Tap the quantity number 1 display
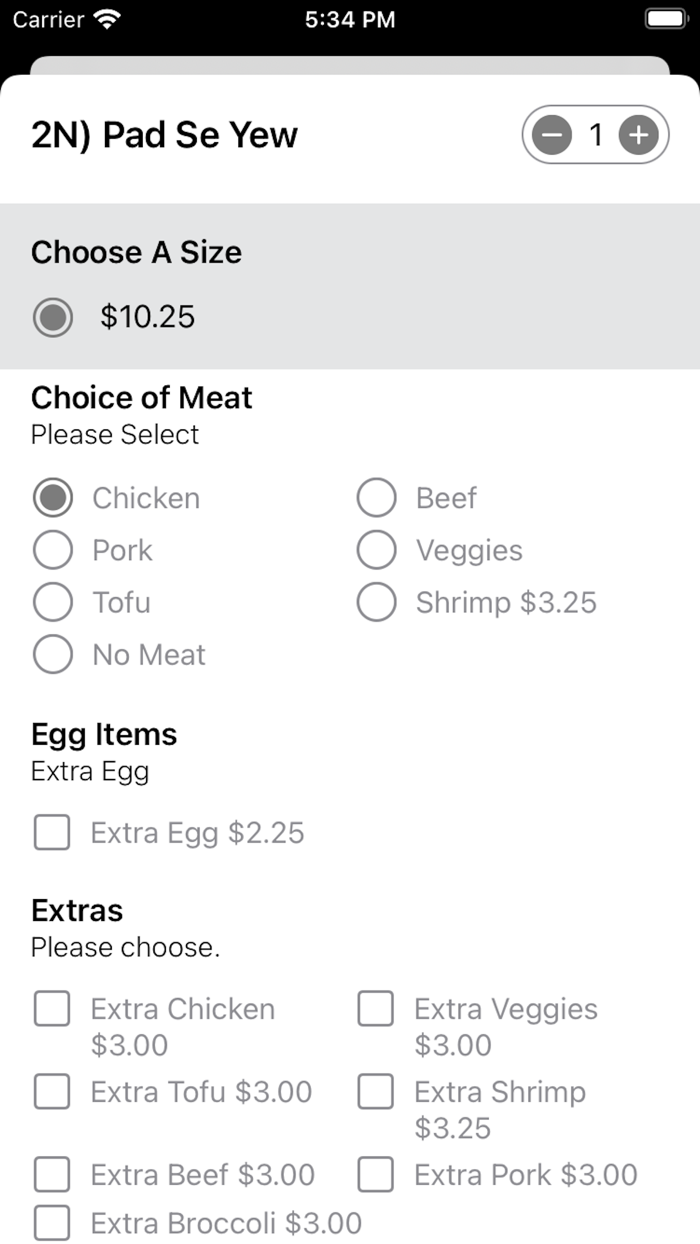The width and height of the screenshot is (700, 1244). tap(596, 135)
